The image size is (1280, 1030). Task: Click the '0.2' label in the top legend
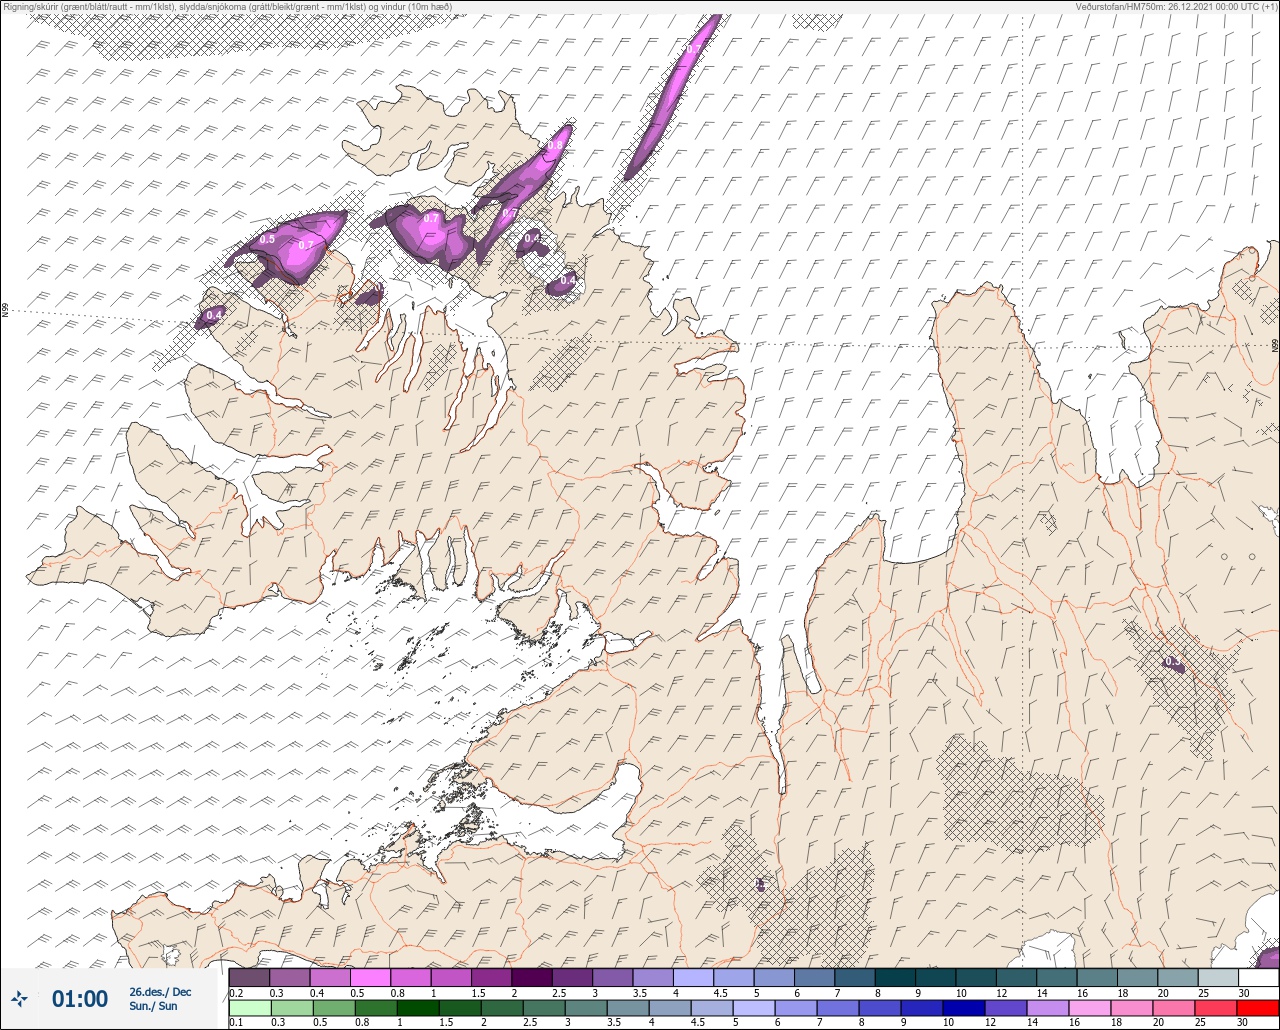pos(236,993)
